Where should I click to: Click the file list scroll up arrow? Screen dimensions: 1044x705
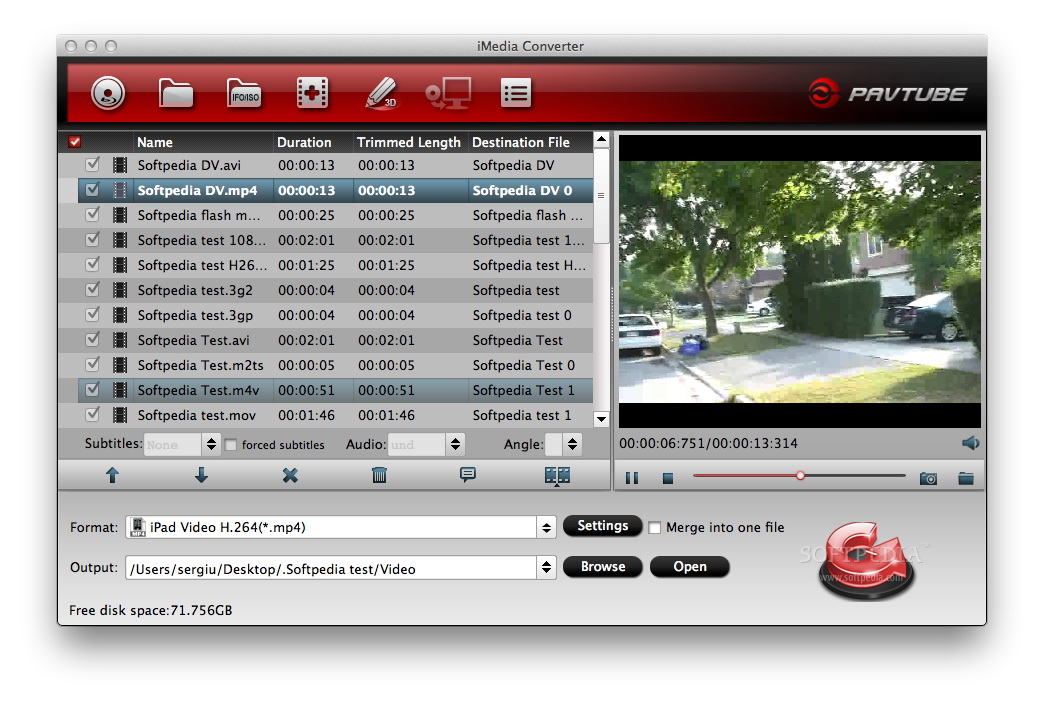pyautogui.click(x=601, y=139)
